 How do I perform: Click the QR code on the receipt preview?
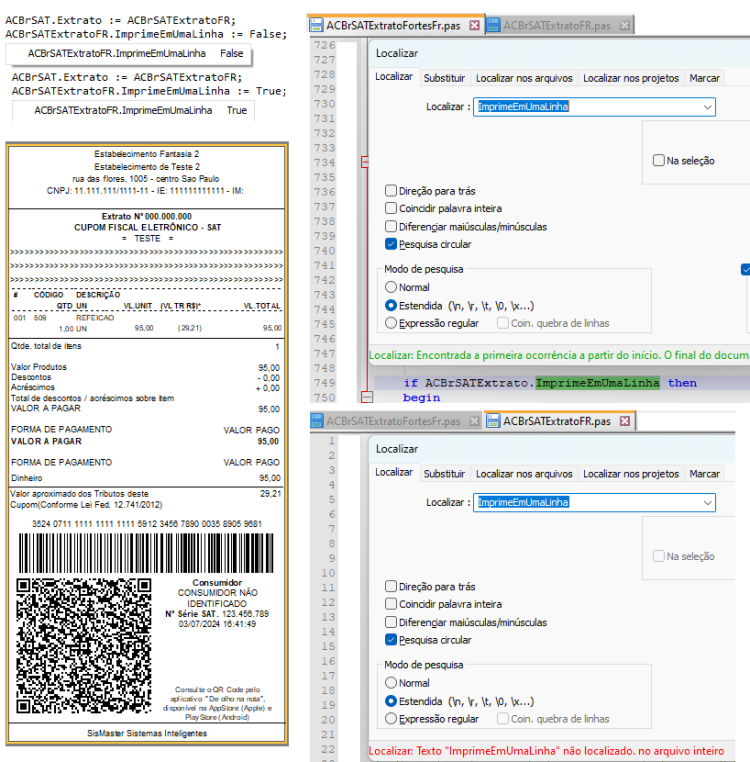pos(84,646)
